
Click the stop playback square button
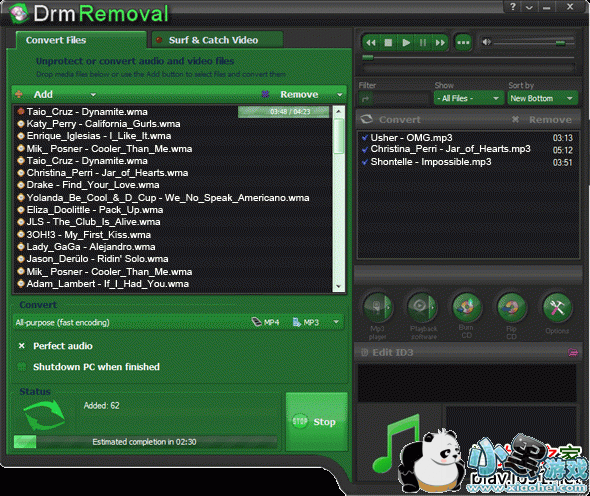[388, 43]
